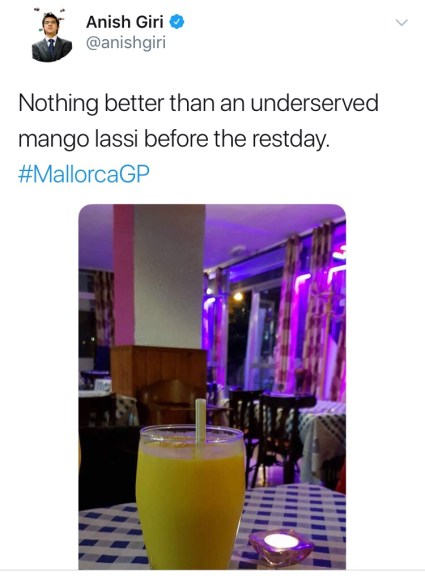The image size is (425, 576).
Task: Select the text 'mango lassi before the restday.'
Action: tap(173, 139)
